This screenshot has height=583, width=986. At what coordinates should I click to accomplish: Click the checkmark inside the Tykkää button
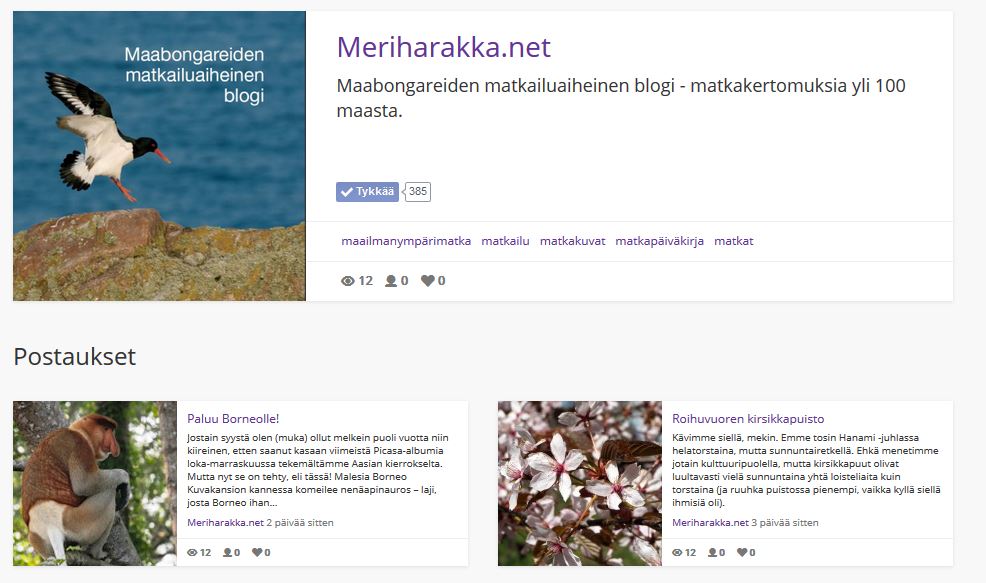348,191
